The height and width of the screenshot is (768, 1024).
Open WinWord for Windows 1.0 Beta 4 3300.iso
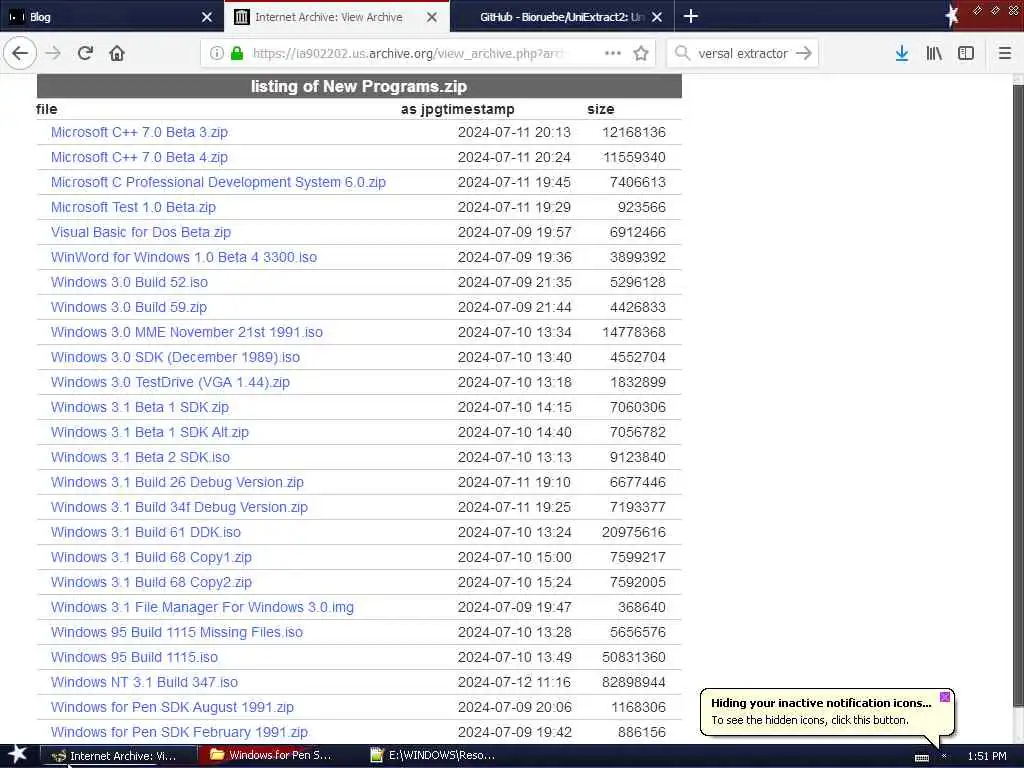(184, 257)
